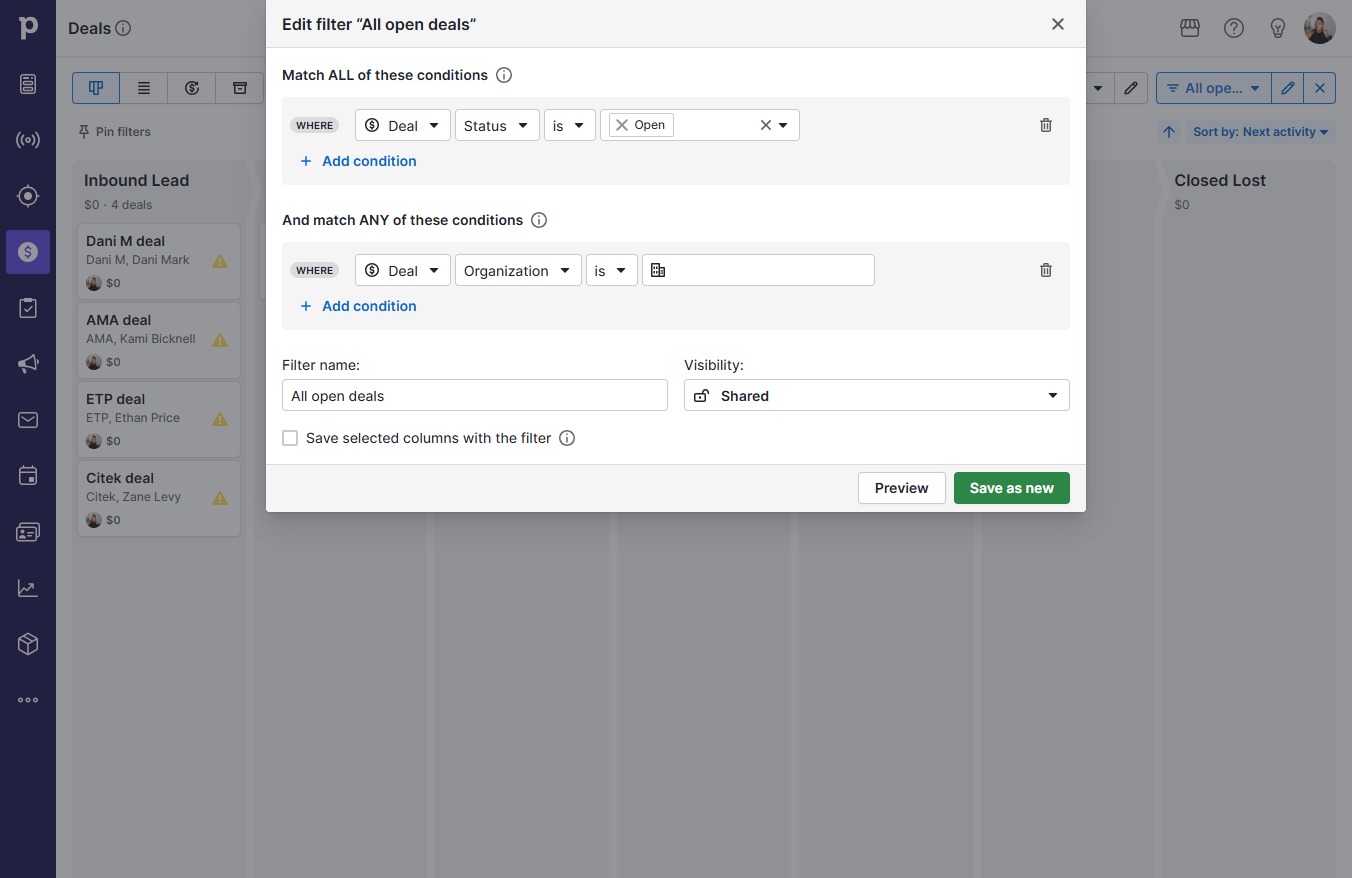The width and height of the screenshot is (1352, 878).
Task: Open the Leads inbox sidebar icon
Action: coord(28,84)
